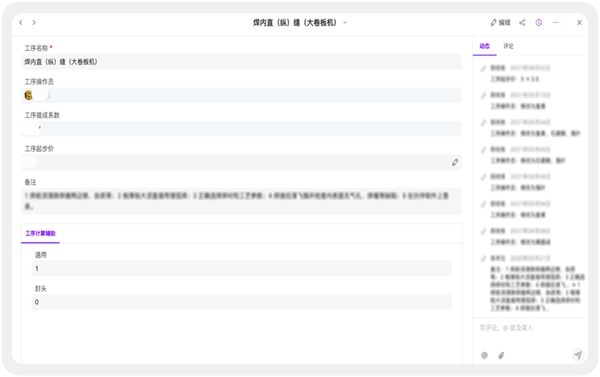Viewport: 600px width, 377px height.
Task: Click the header title 焊内直(纵)缝(大卷板机)
Action: tap(294, 23)
